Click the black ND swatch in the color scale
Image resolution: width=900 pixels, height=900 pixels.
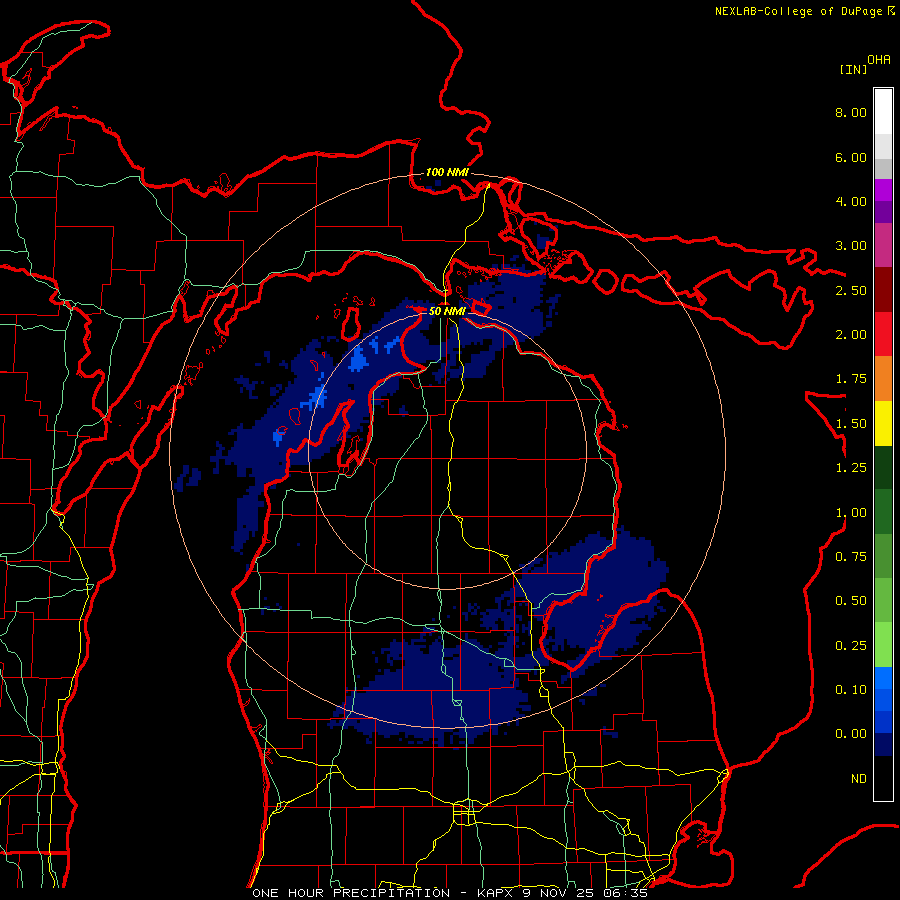coord(883,778)
